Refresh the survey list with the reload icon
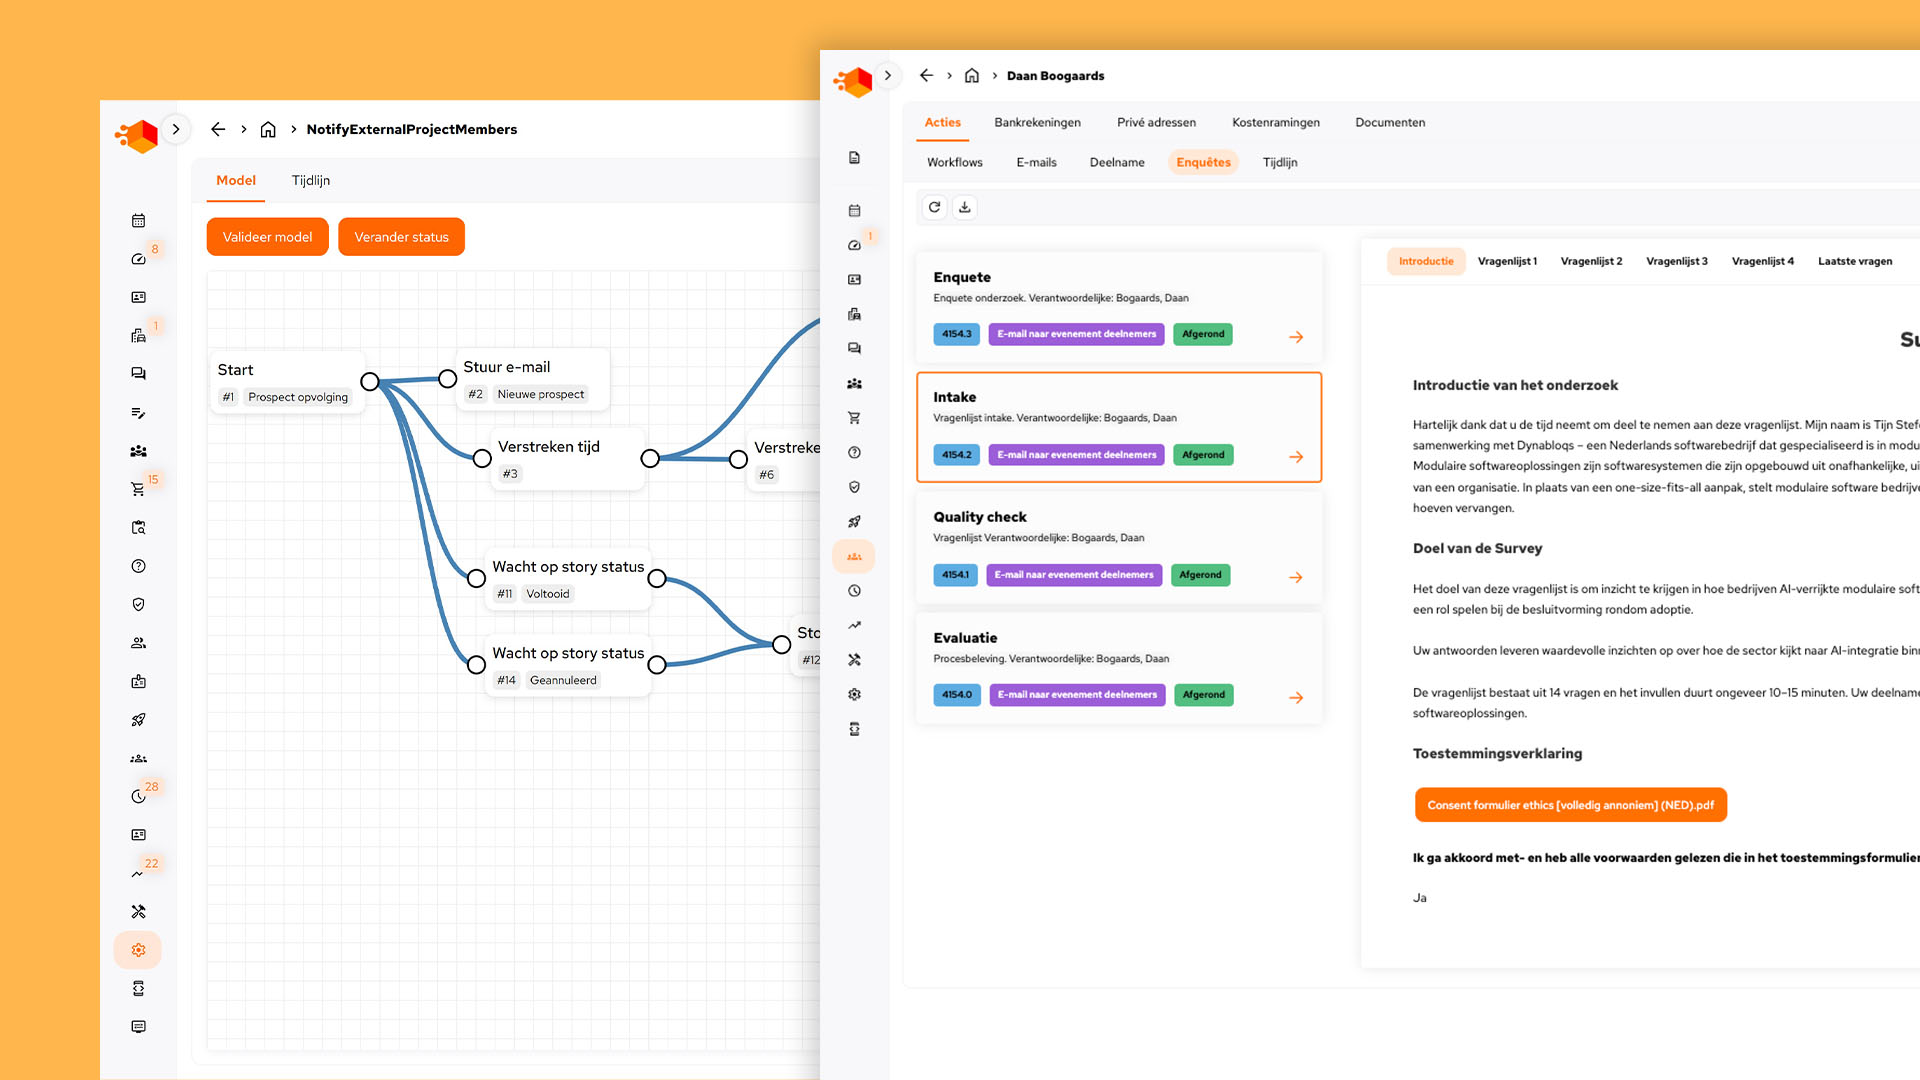 [x=933, y=207]
